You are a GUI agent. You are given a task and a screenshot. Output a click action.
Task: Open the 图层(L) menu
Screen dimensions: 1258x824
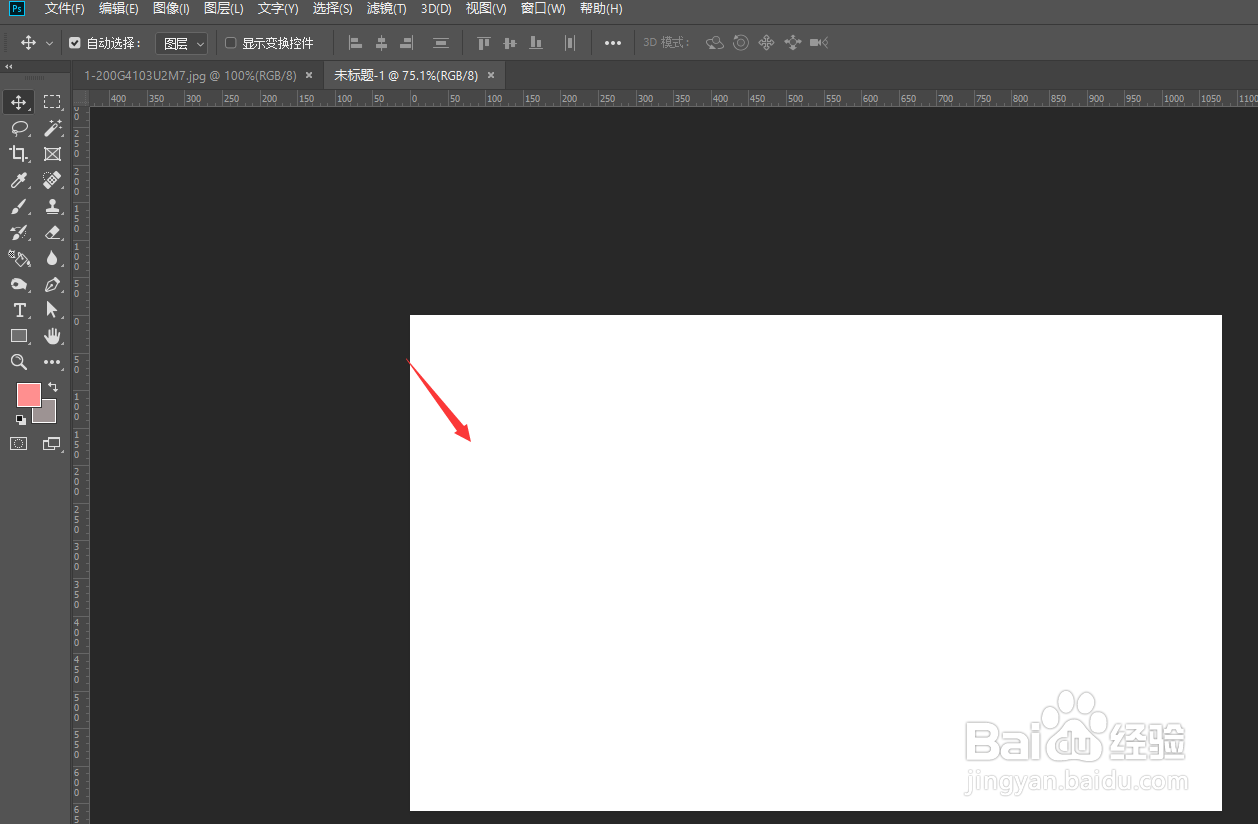223,9
